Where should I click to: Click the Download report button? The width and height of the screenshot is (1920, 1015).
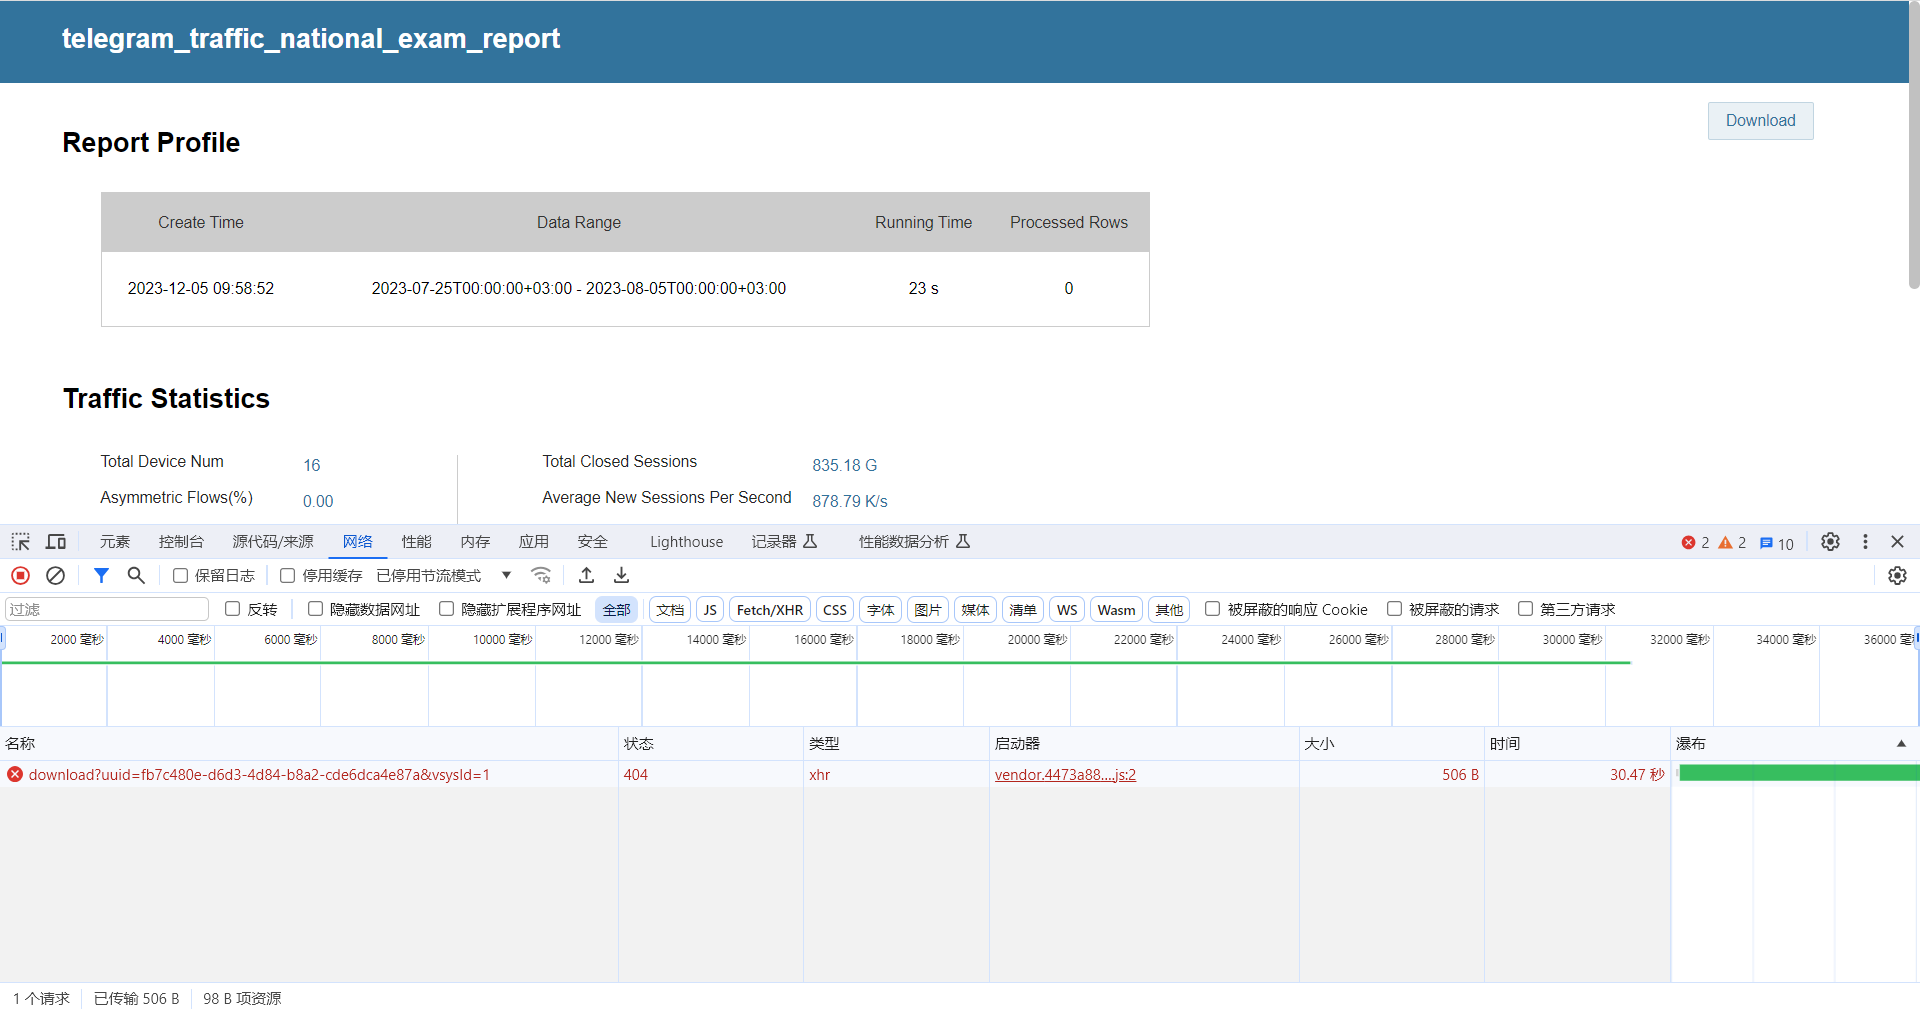tap(1760, 121)
